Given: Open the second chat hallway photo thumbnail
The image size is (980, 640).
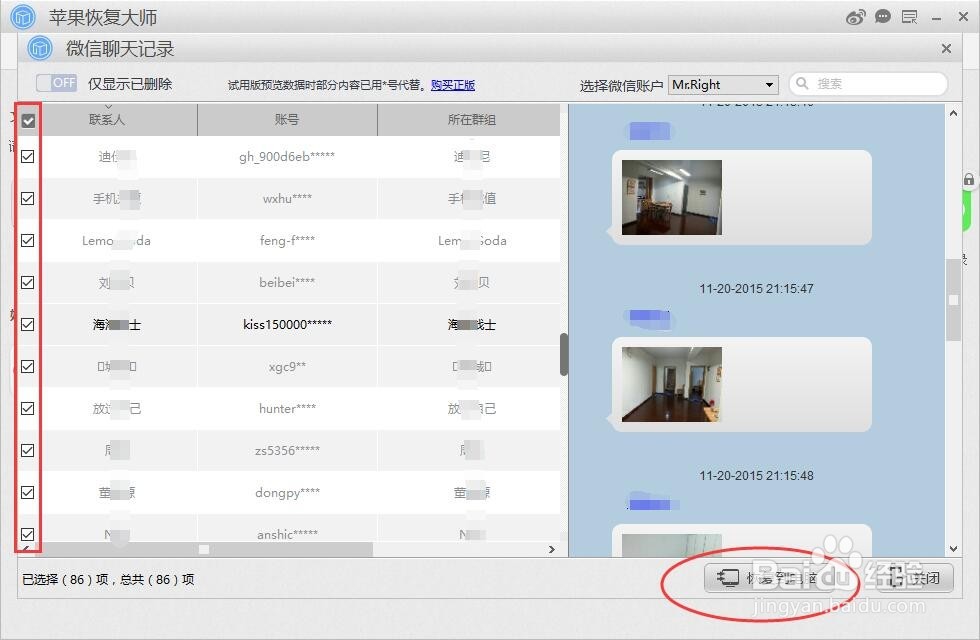Looking at the screenshot, I should pos(672,384).
